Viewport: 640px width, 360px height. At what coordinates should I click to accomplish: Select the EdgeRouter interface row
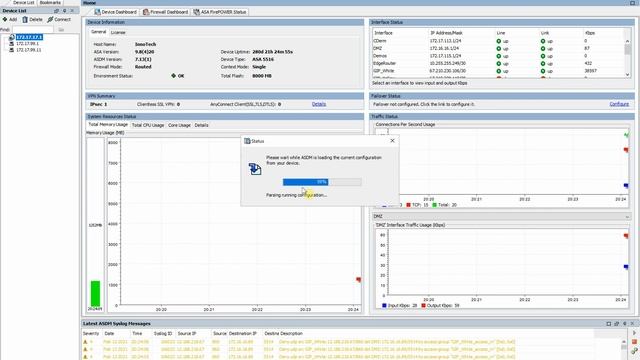(498, 63)
